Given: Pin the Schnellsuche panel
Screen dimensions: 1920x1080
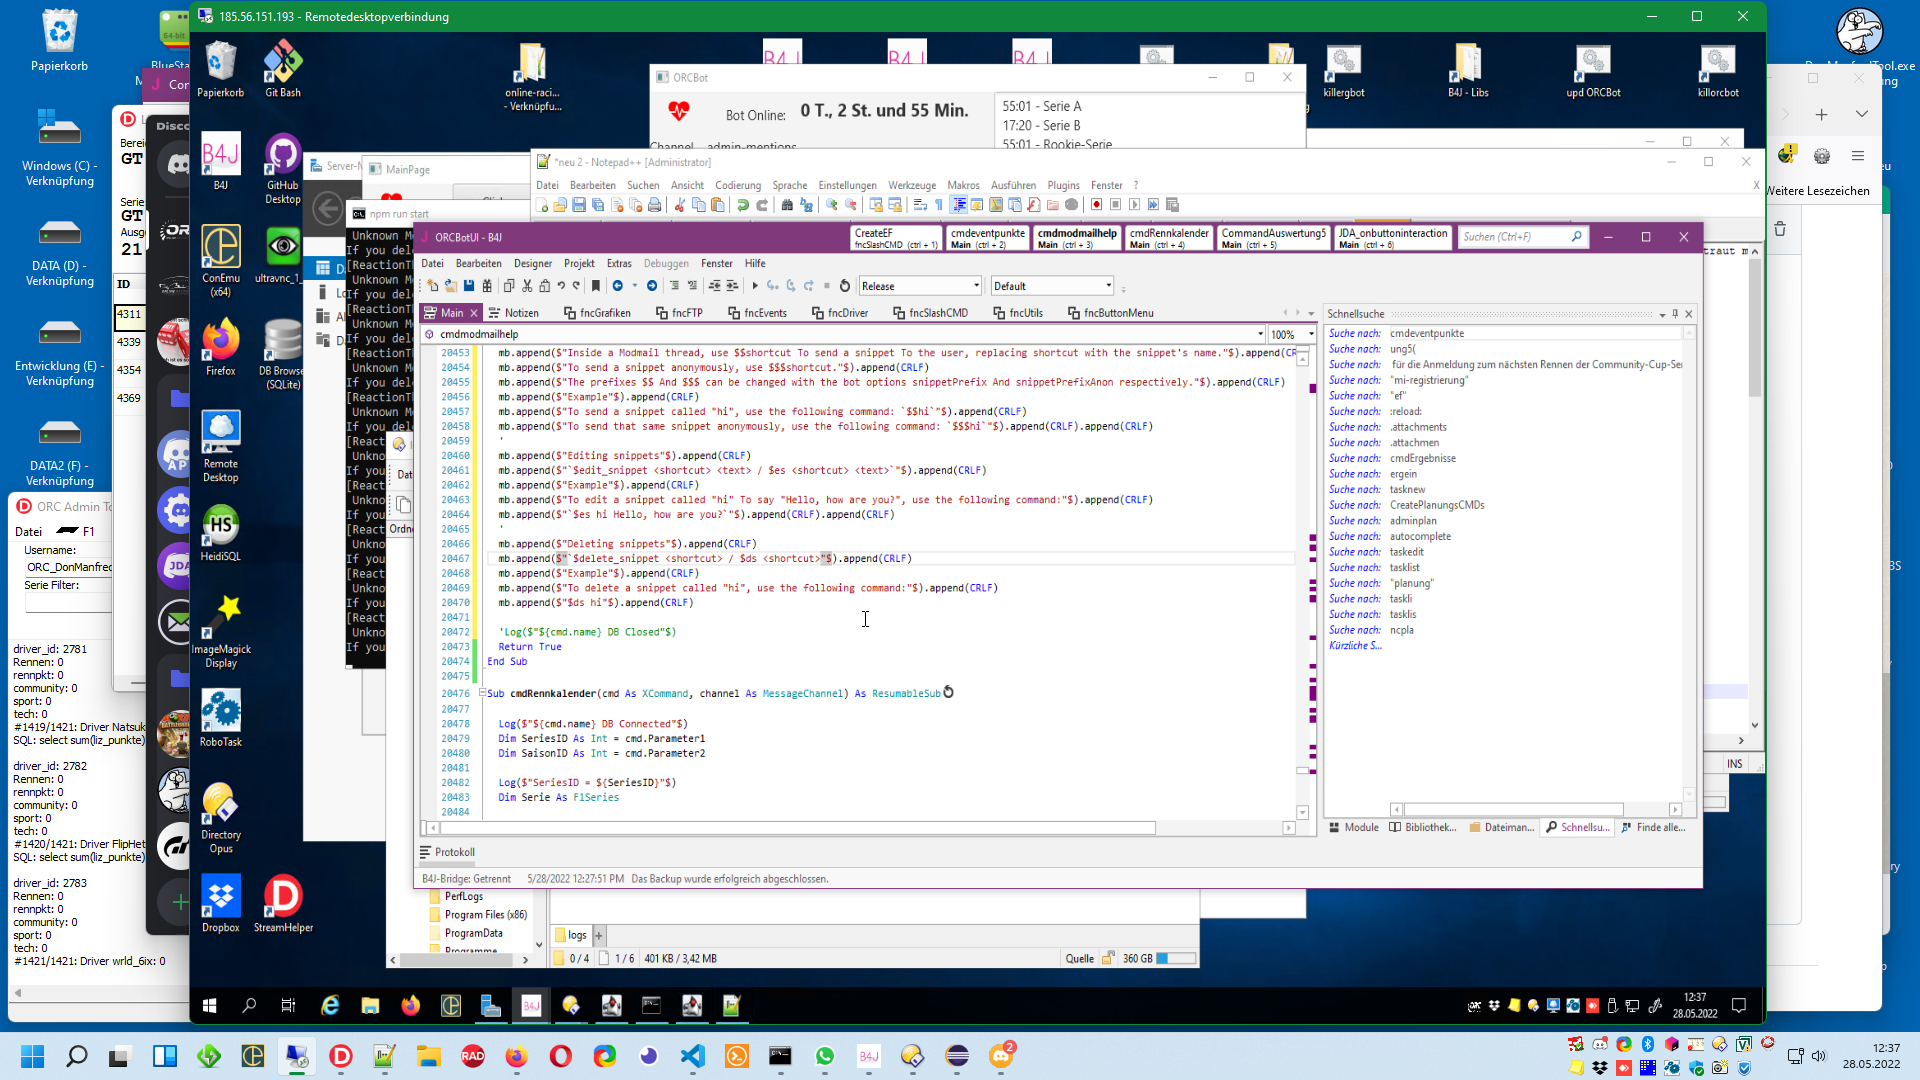Looking at the screenshot, I should (1675, 314).
